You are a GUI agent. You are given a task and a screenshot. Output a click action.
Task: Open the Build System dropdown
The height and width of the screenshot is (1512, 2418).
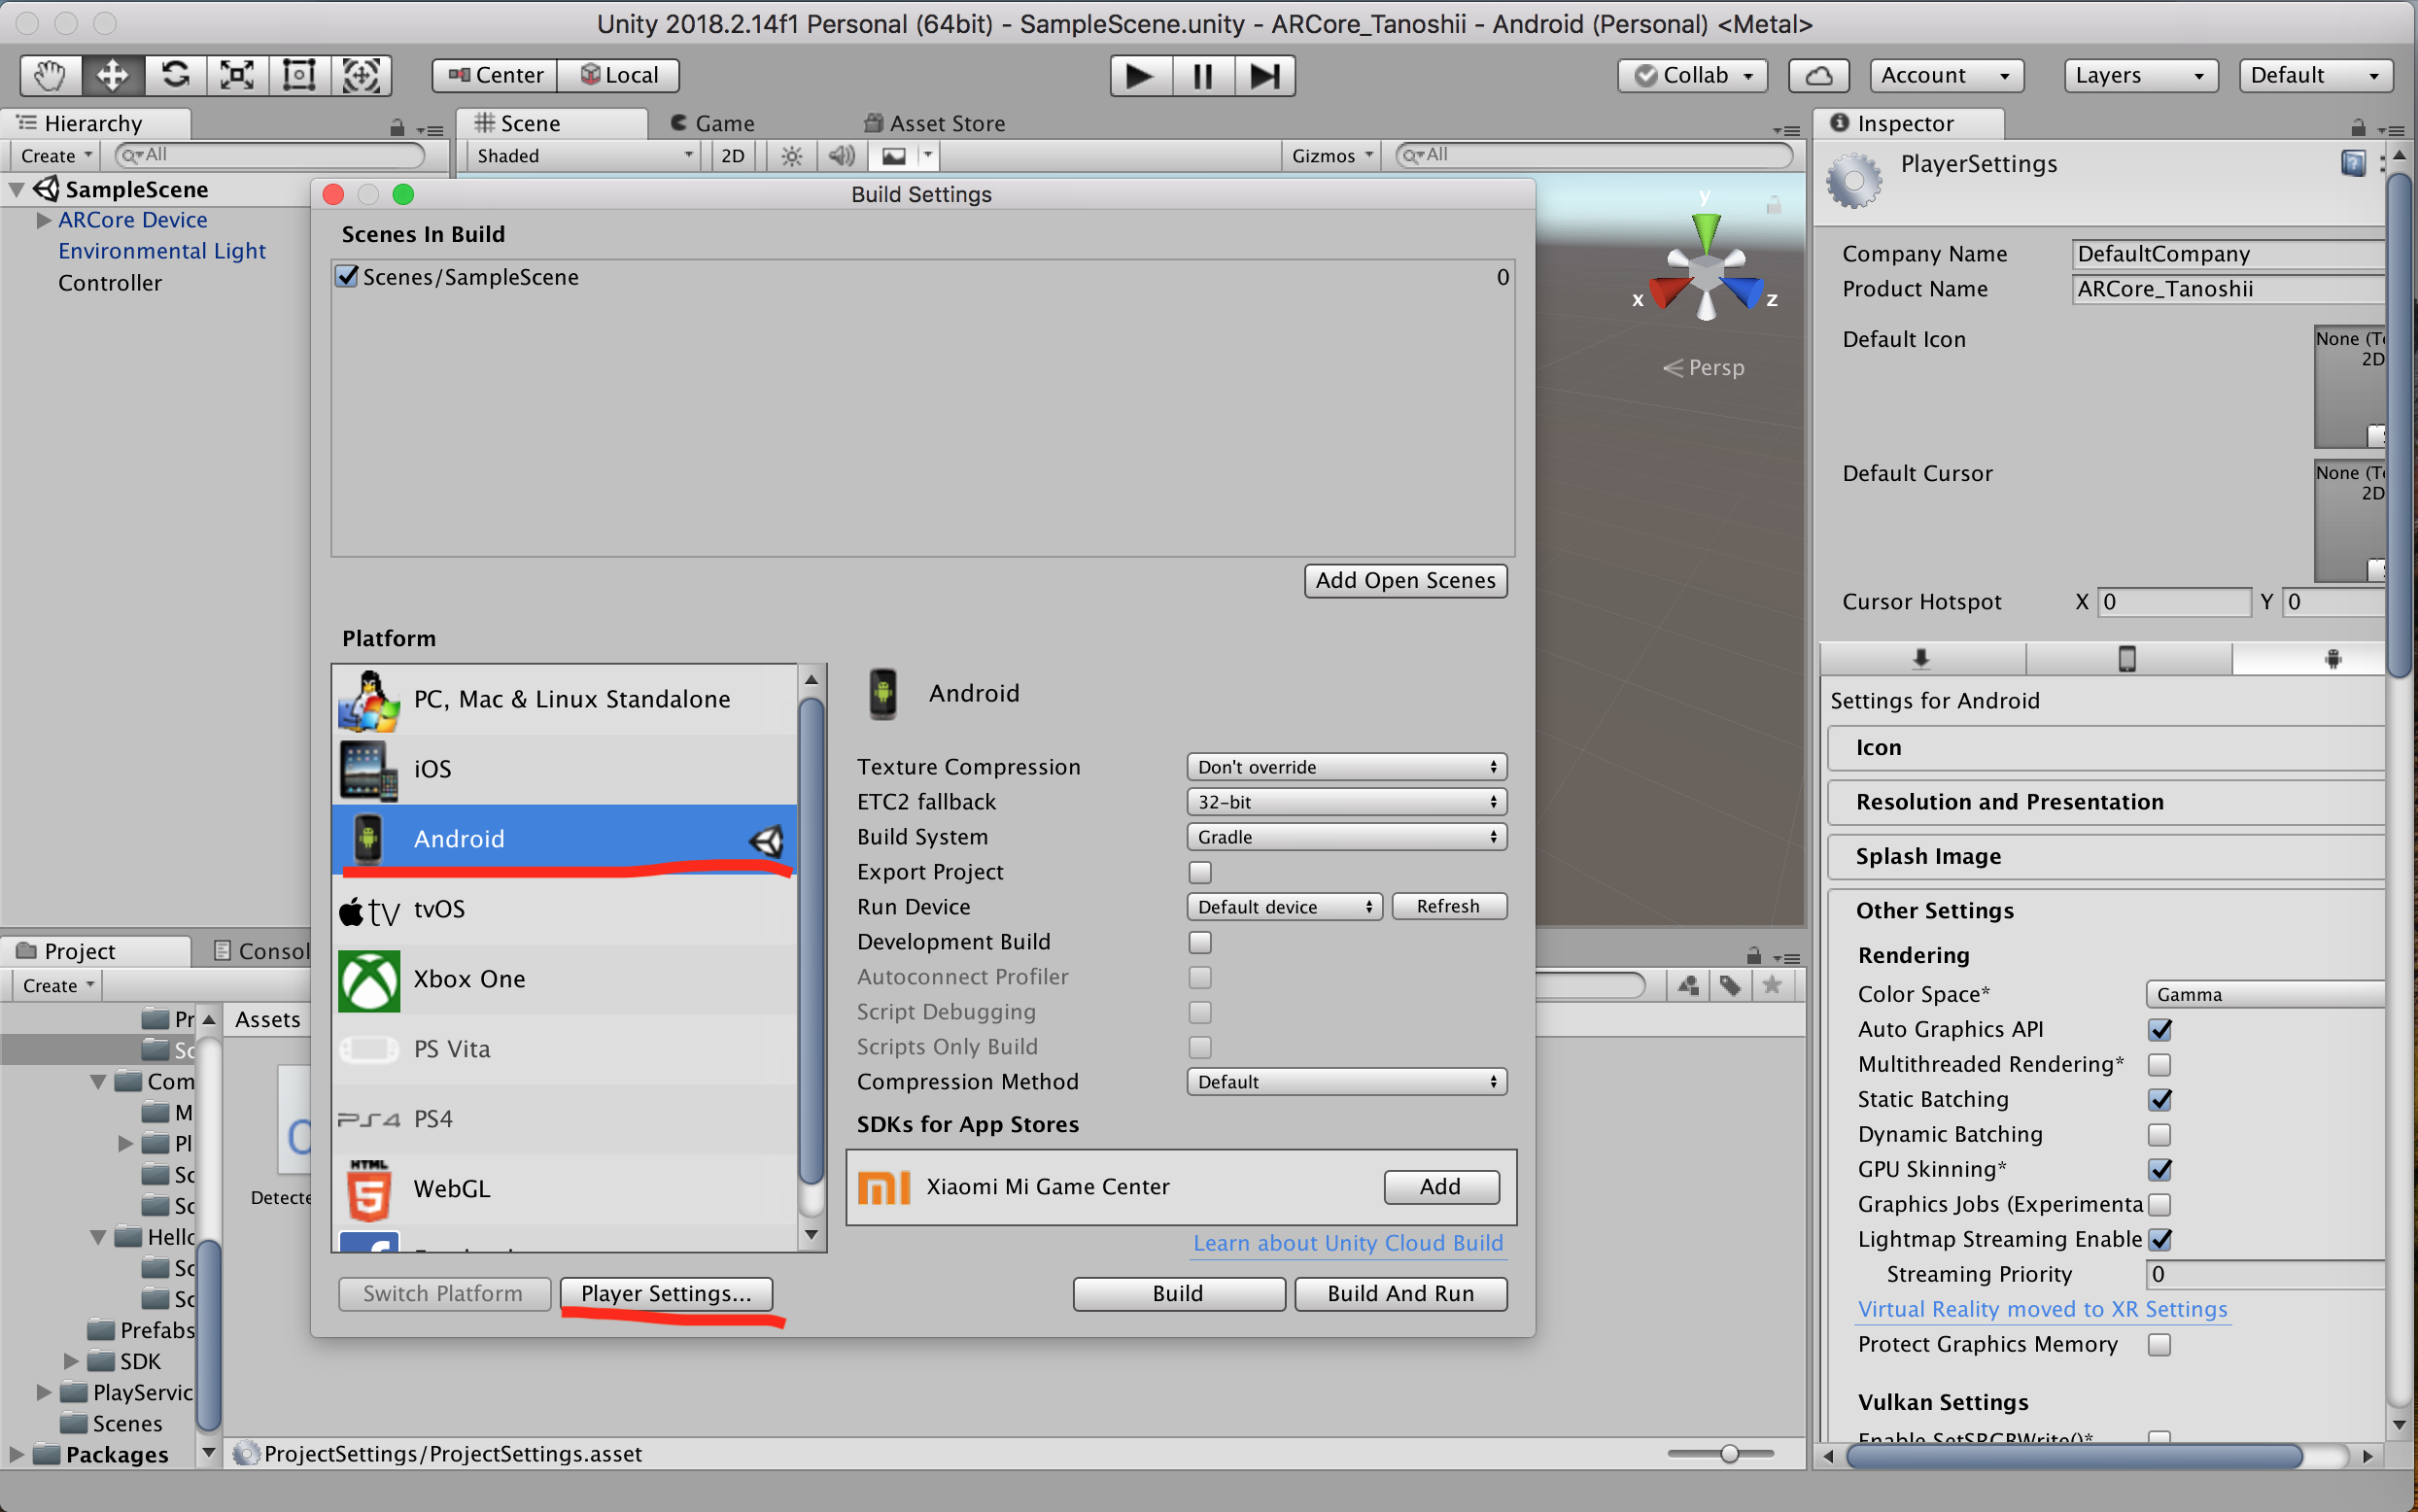[x=1345, y=837]
